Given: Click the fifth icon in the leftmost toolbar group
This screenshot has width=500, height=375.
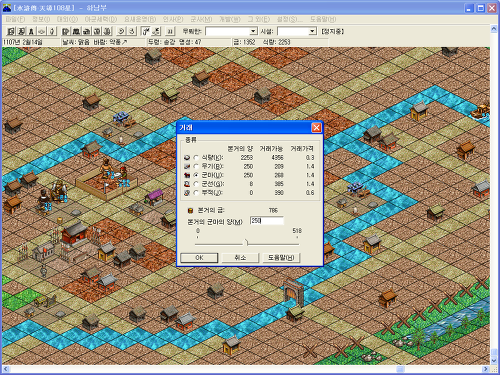Looking at the screenshot, I should pyautogui.click(x=52, y=31).
